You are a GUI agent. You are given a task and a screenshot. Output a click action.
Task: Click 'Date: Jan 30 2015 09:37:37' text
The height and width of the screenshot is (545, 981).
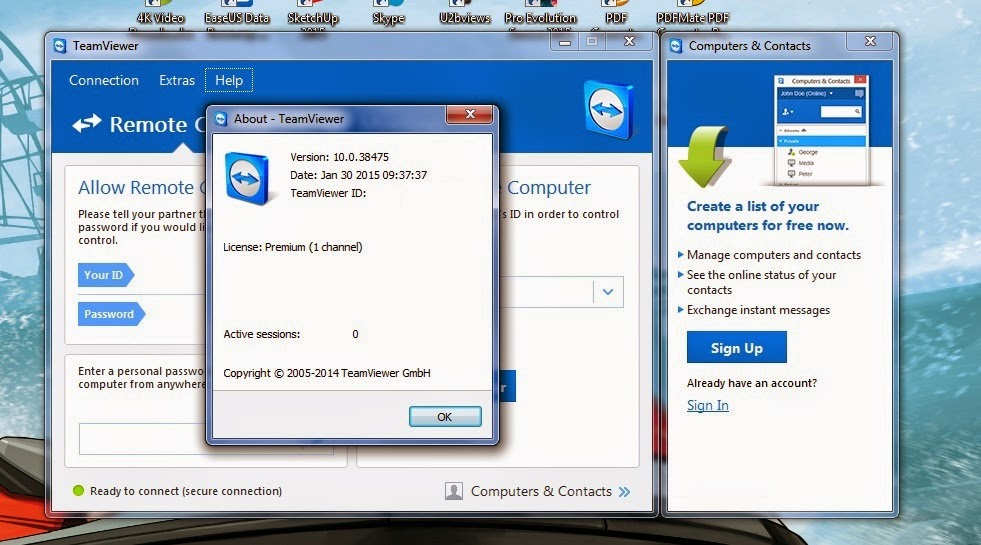pos(358,175)
